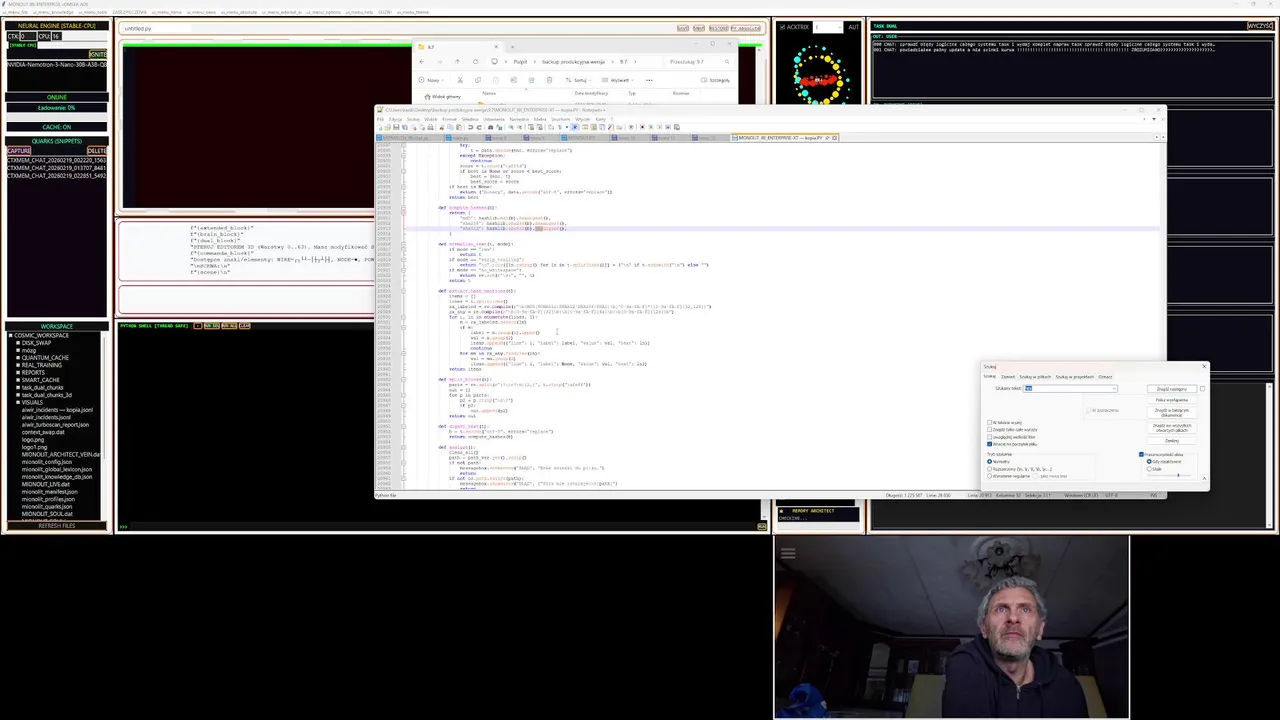
Task: Click Open file icon in Notepad++ toolbar
Action: [388, 127]
